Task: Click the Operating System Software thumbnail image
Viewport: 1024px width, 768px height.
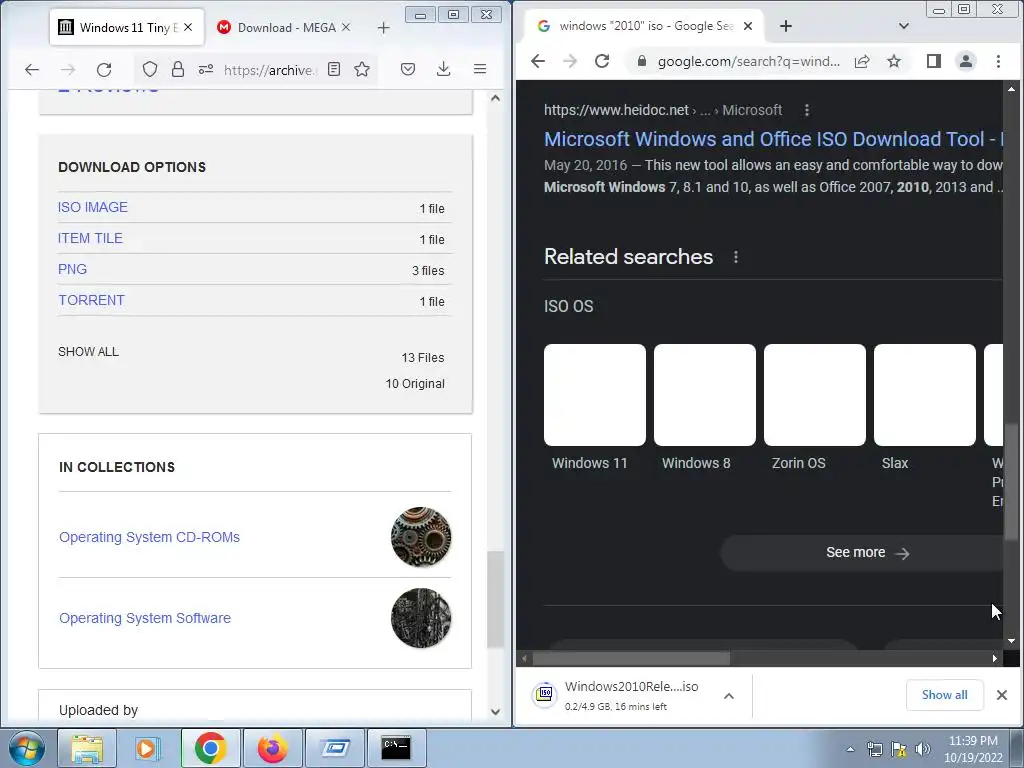Action: 421,618
